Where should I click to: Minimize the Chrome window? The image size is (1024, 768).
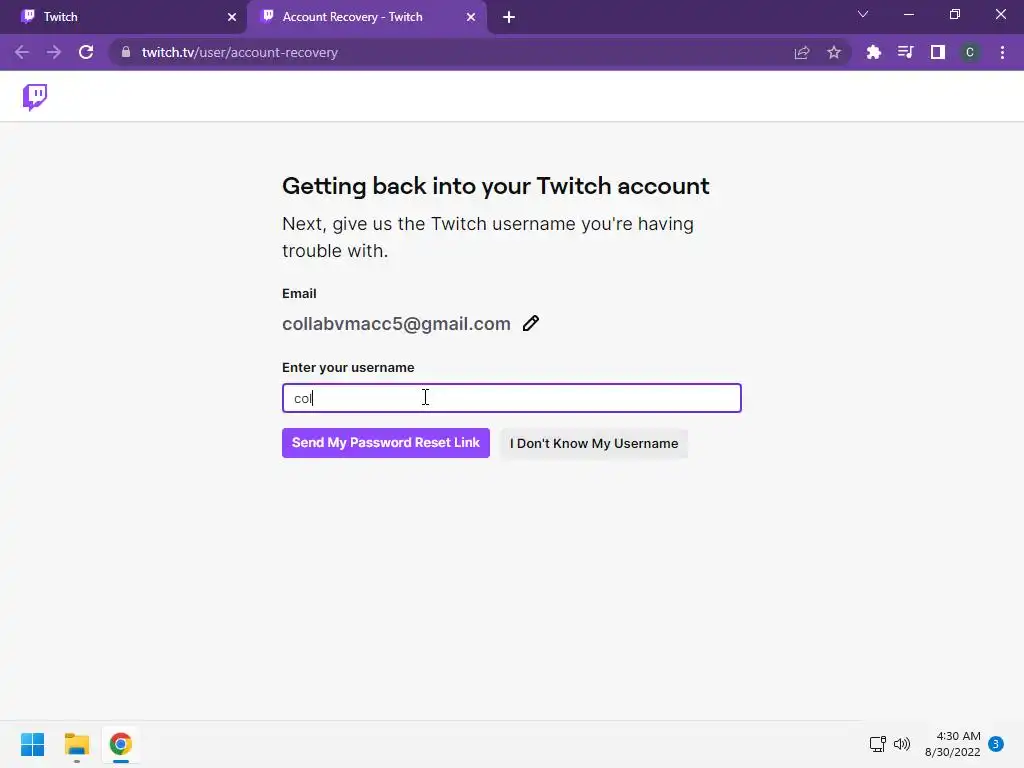click(908, 14)
